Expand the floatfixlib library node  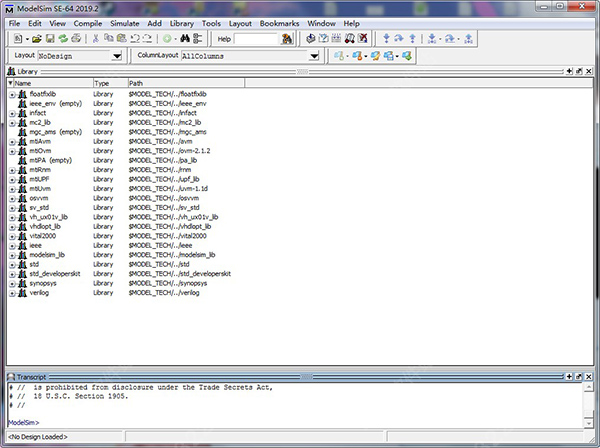12,93
